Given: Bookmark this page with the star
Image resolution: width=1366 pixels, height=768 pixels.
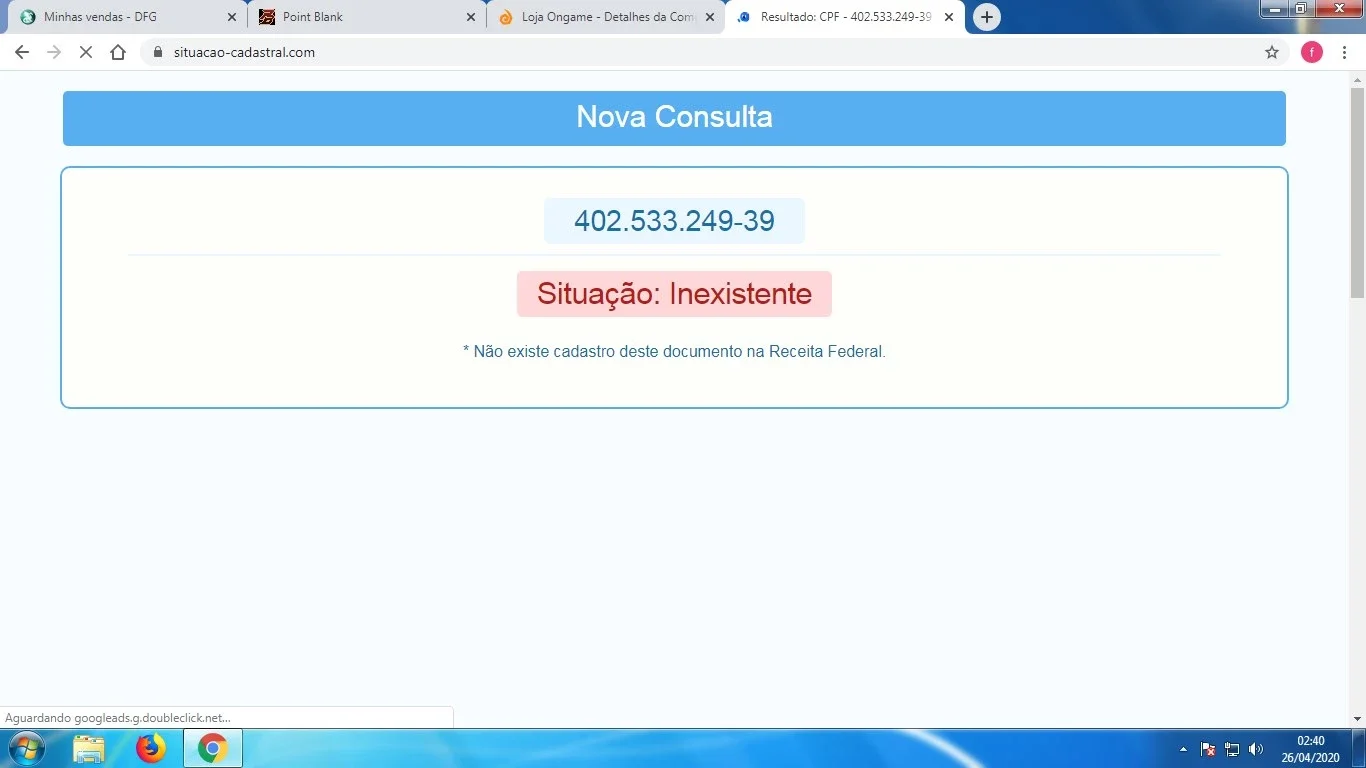Looking at the screenshot, I should [1272, 52].
